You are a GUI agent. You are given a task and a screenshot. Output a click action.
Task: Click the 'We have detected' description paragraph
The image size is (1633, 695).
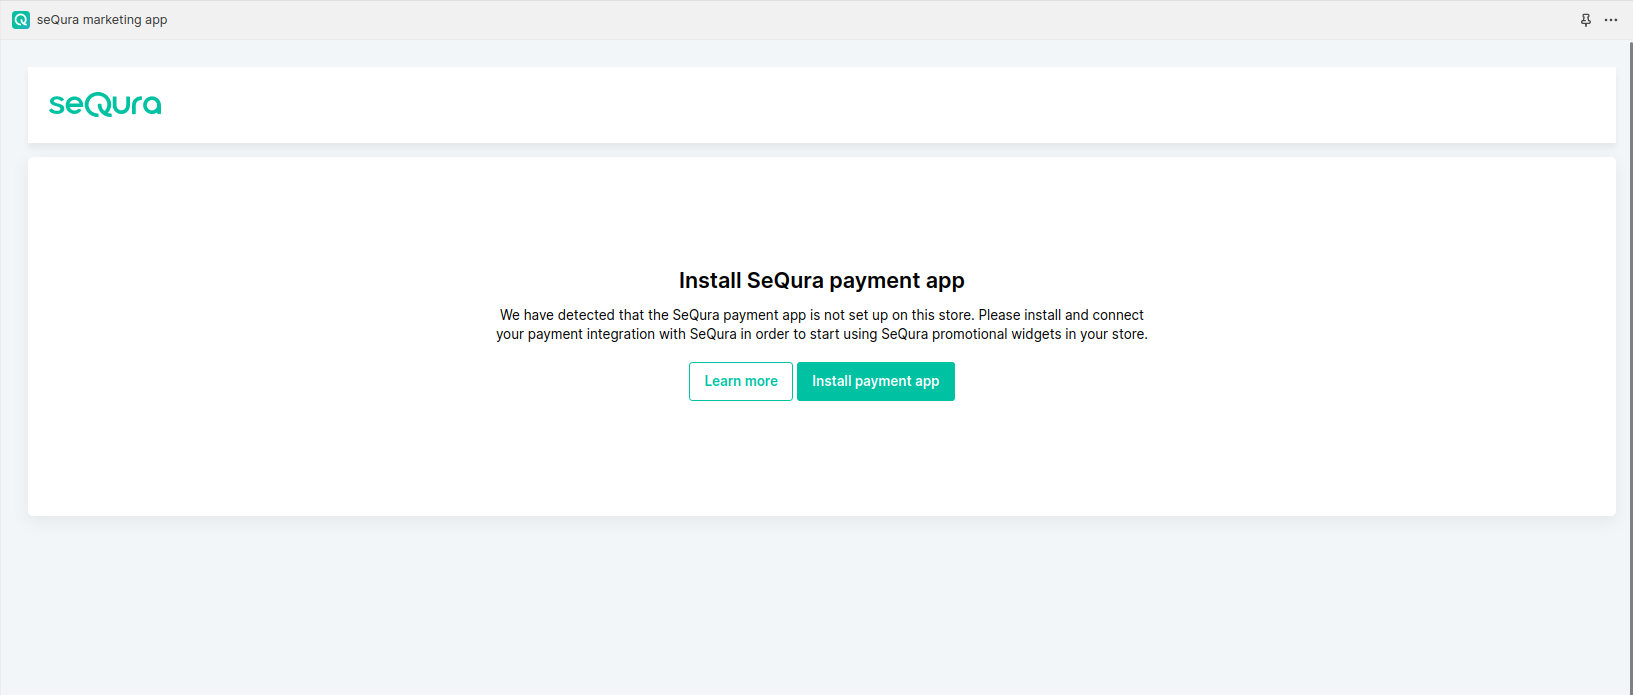[821, 324]
